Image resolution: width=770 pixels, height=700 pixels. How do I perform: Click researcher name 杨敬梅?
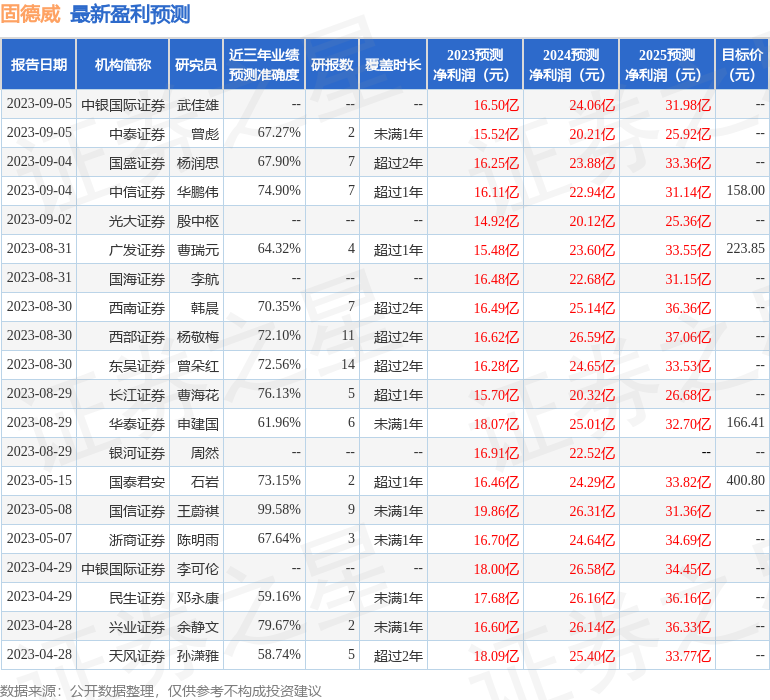pos(198,337)
